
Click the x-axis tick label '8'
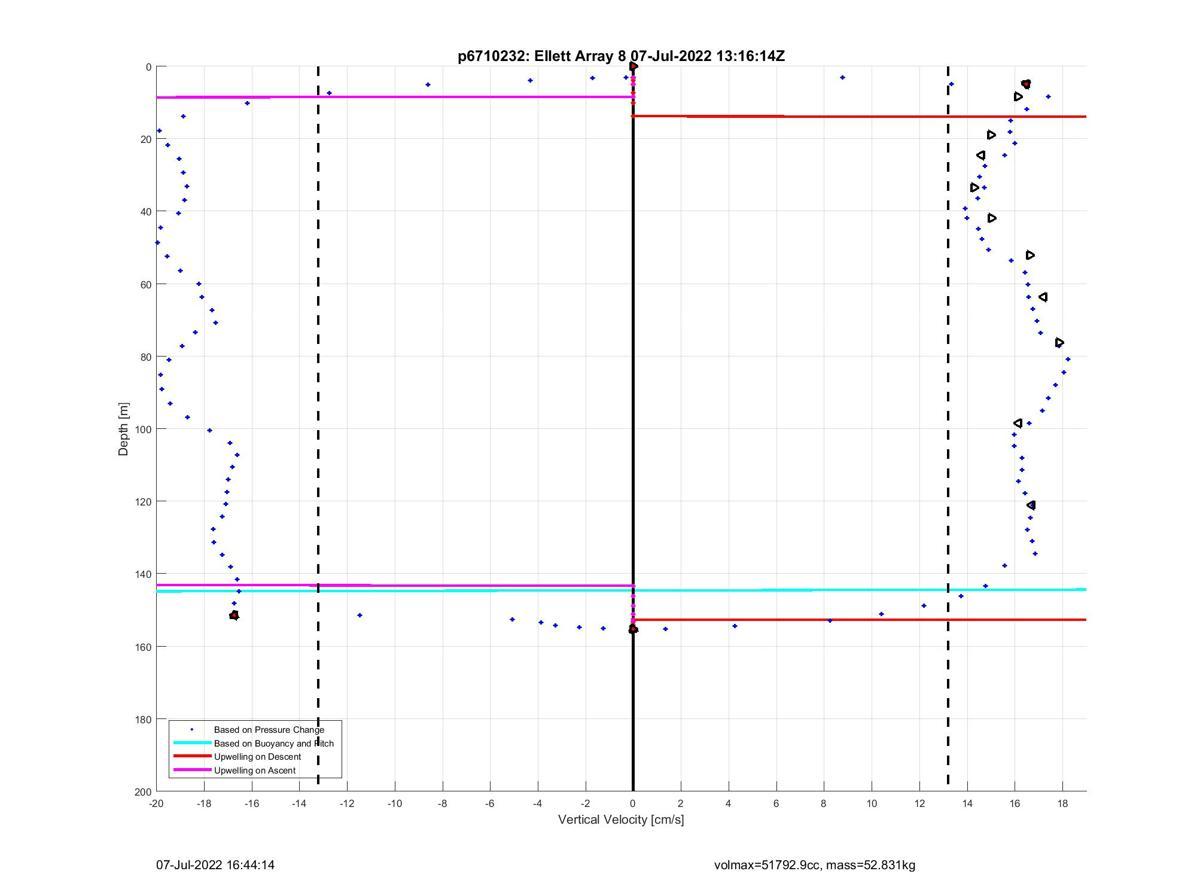click(x=824, y=804)
